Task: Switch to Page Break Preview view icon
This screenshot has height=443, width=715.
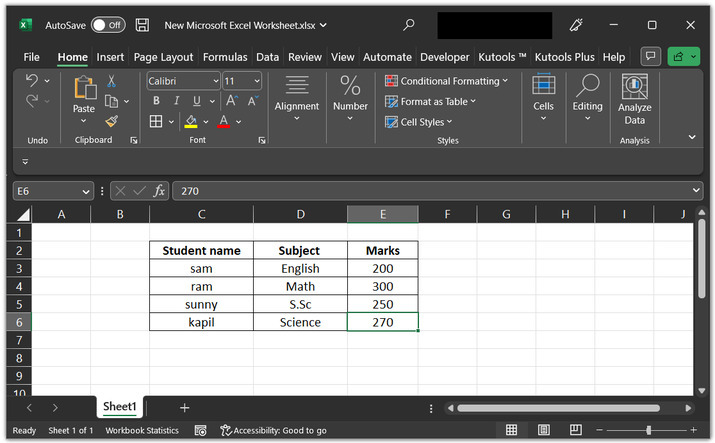Action: click(x=575, y=430)
